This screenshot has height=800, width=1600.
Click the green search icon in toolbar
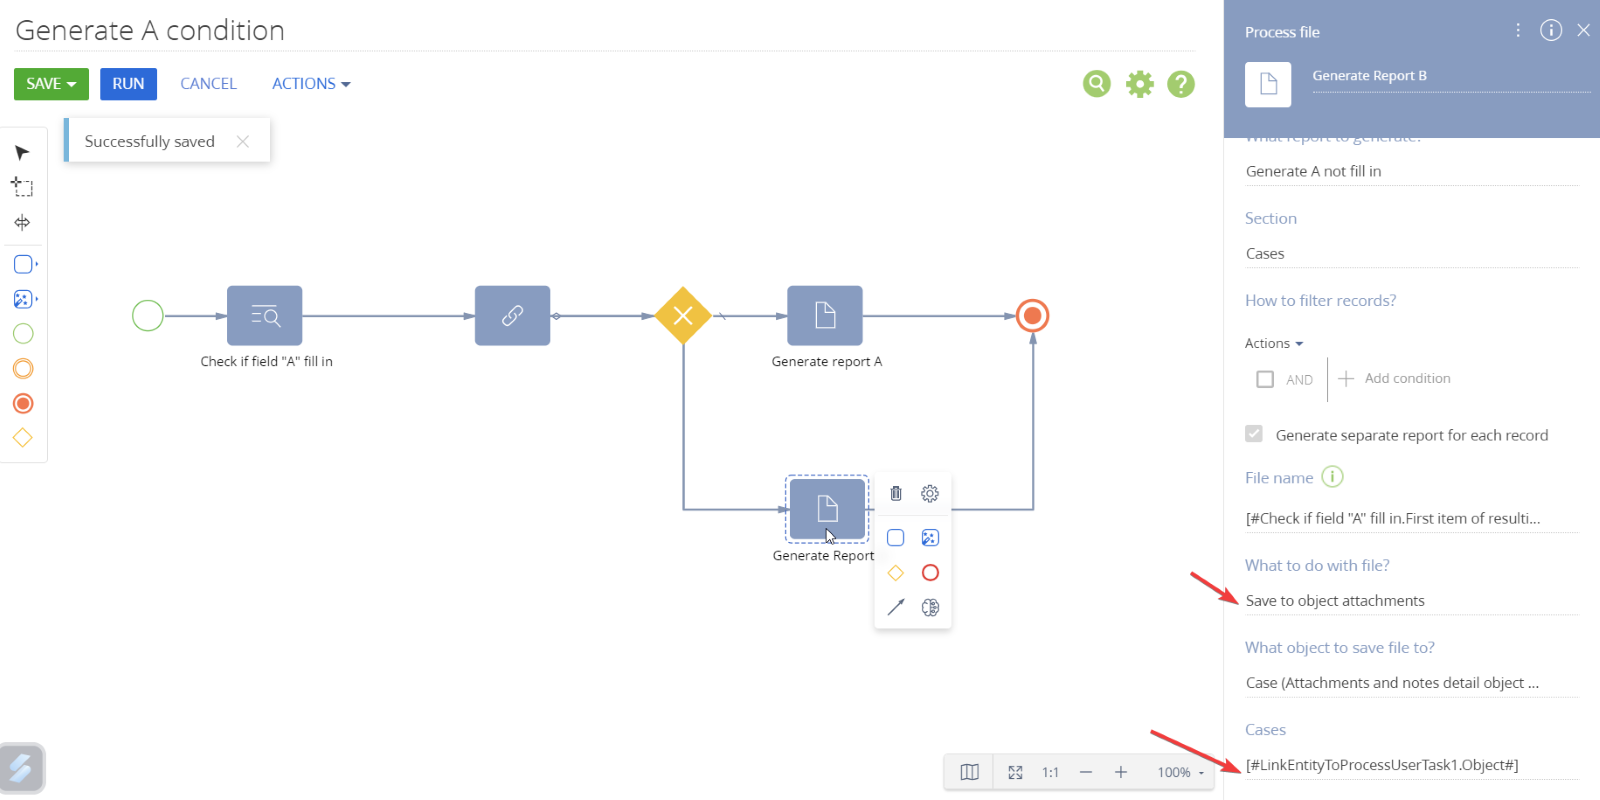pyautogui.click(x=1097, y=84)
